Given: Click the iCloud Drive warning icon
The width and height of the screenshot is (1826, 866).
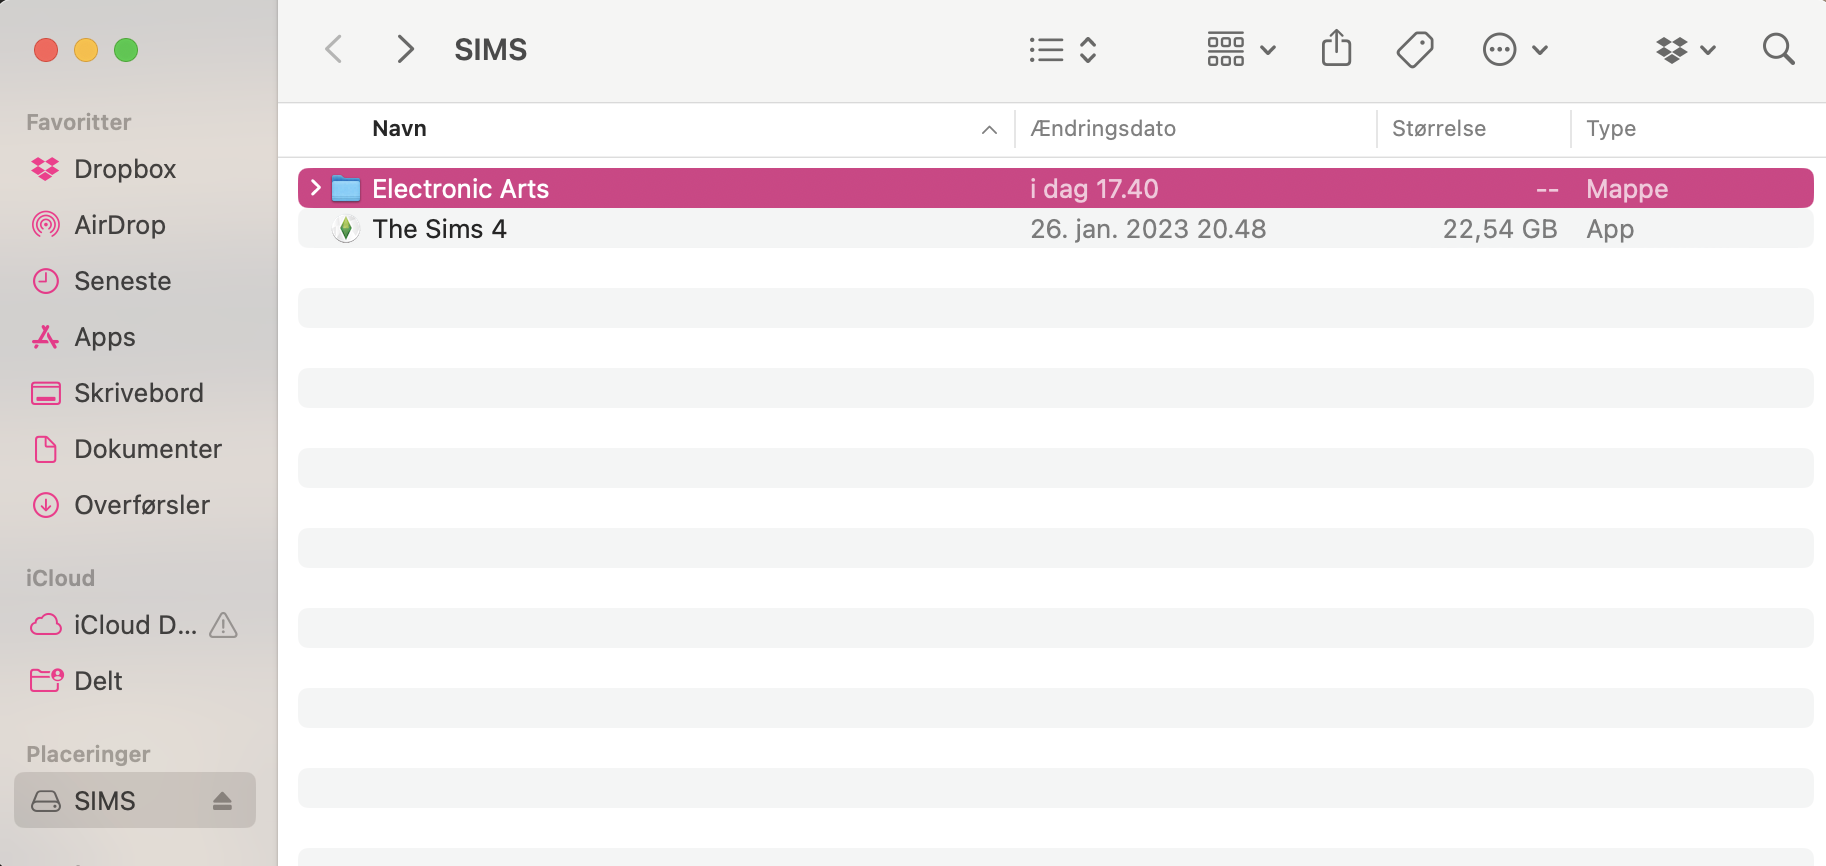Looking at the screenshot, I should [223, 625].
